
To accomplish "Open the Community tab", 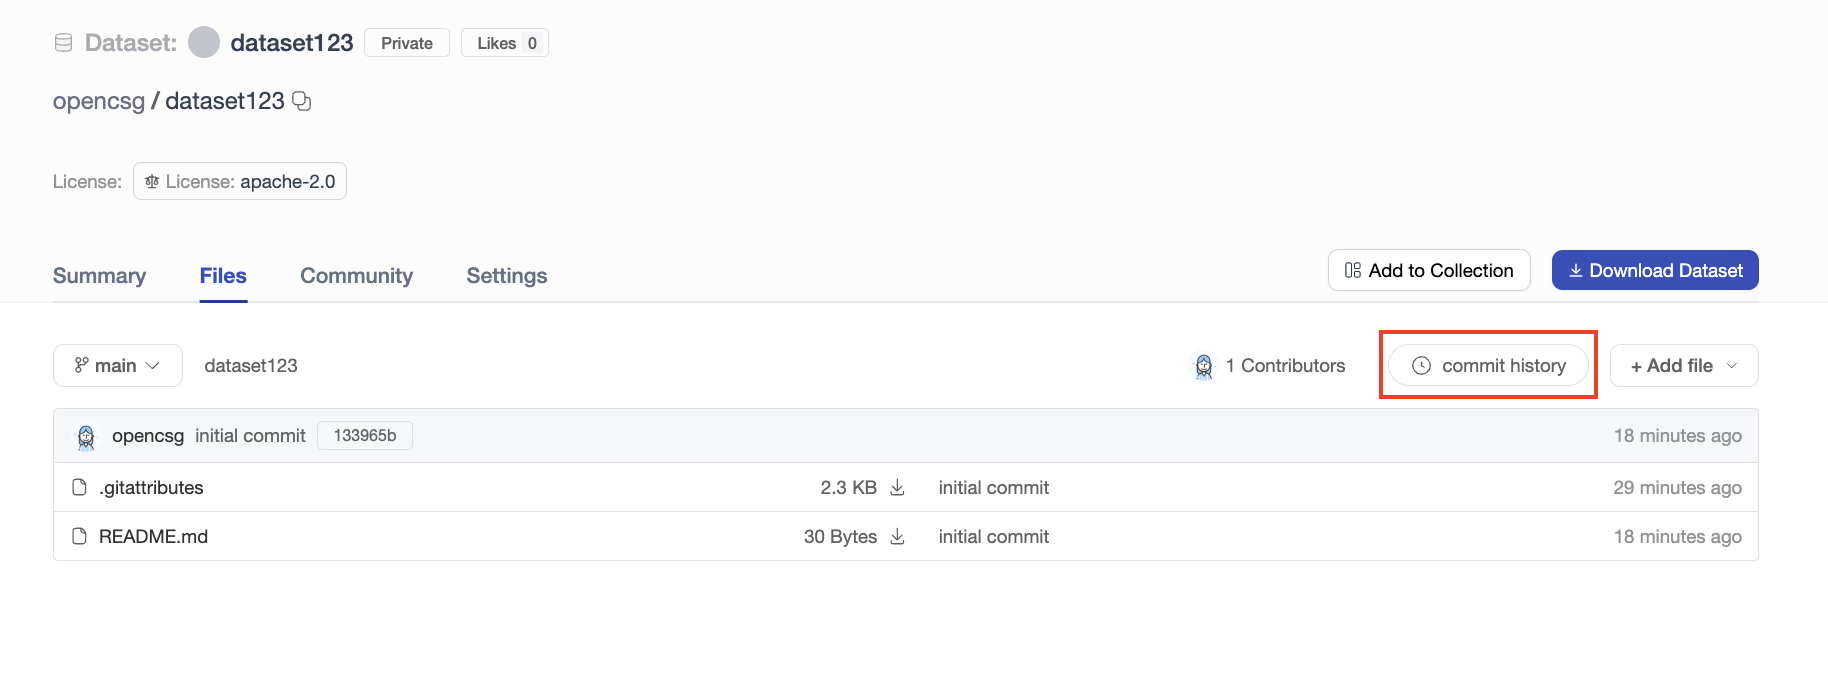I will 356,276.
